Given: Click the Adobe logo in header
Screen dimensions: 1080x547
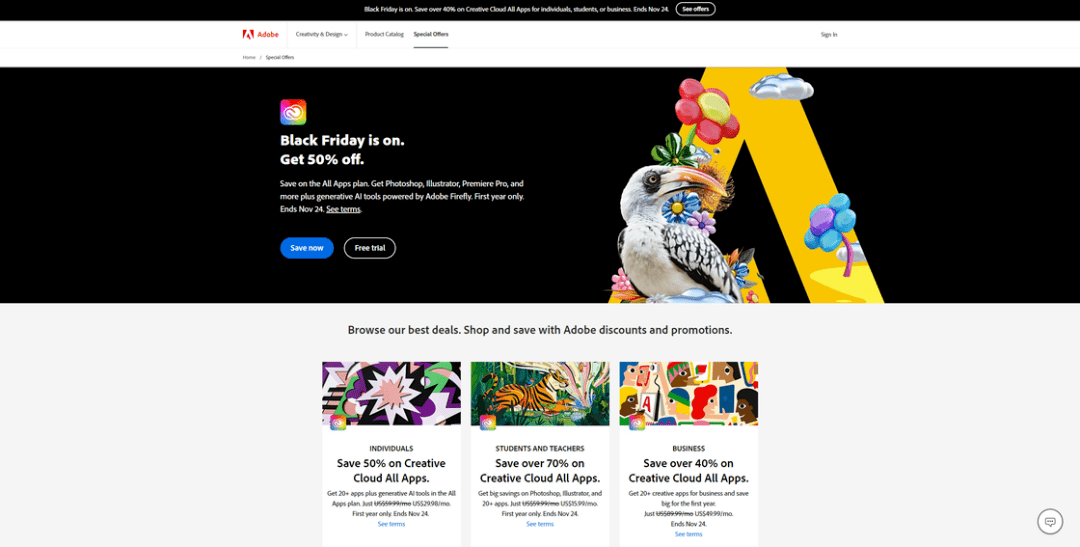Looking at the screenshot, I should coord(260,34).
